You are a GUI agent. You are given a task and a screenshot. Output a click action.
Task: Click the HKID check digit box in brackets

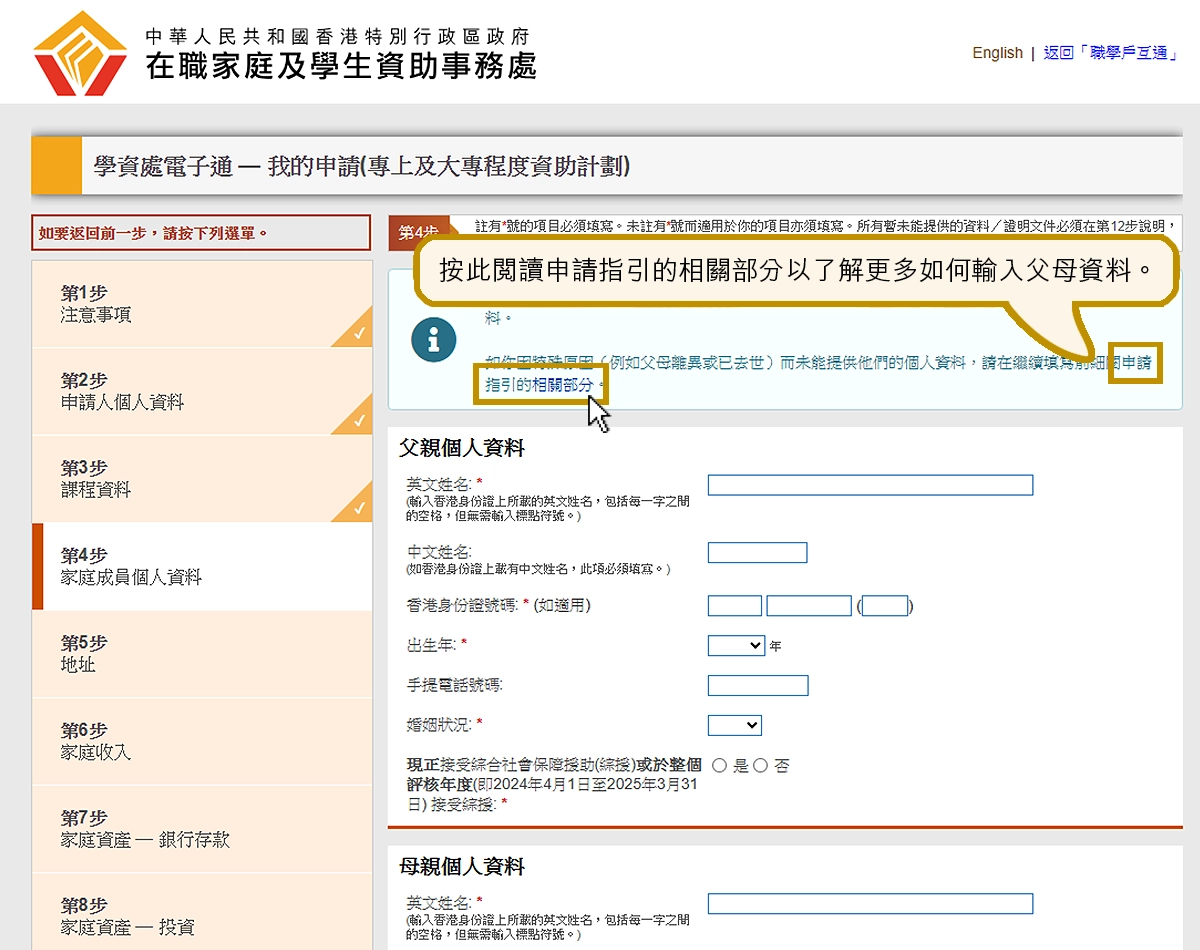884,606
